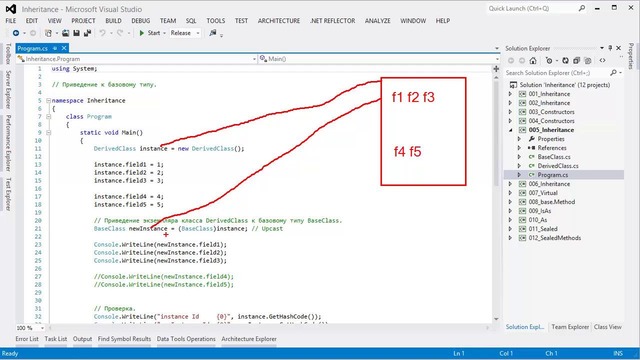Click the Navigate Backward toolbar icon

point(16,33)
